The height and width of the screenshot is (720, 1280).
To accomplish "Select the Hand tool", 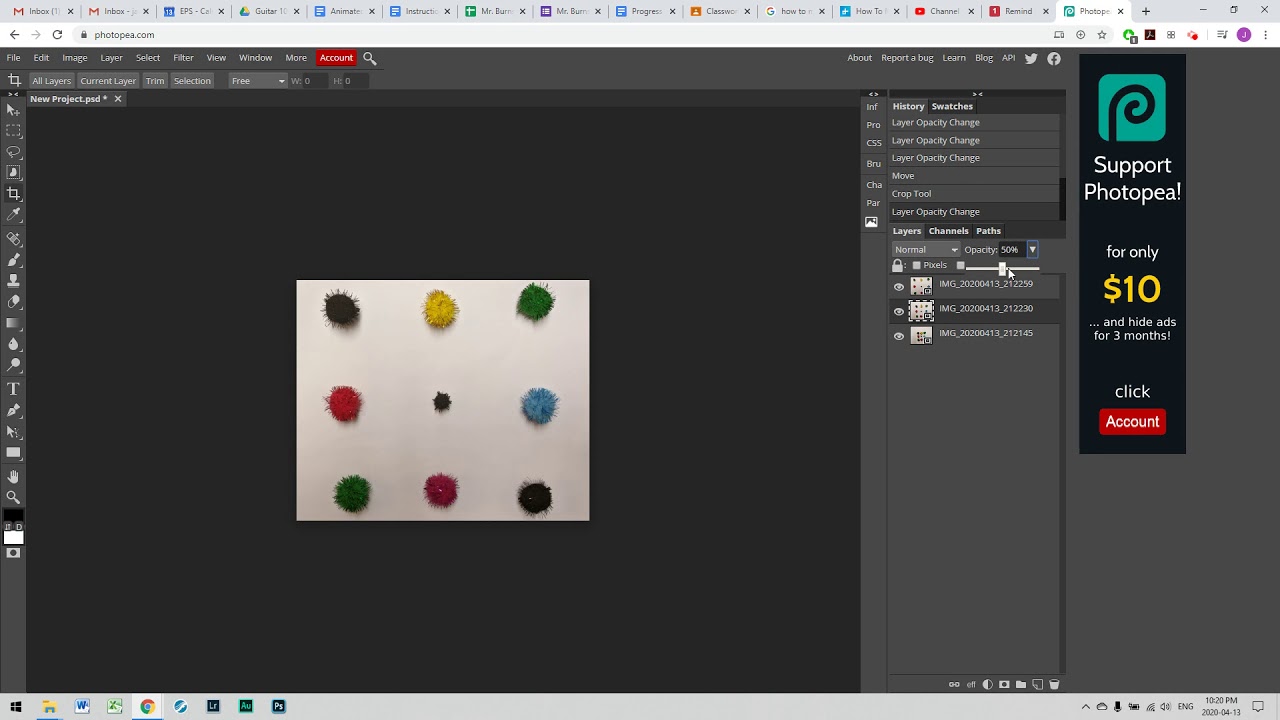I will coord(13,477).
